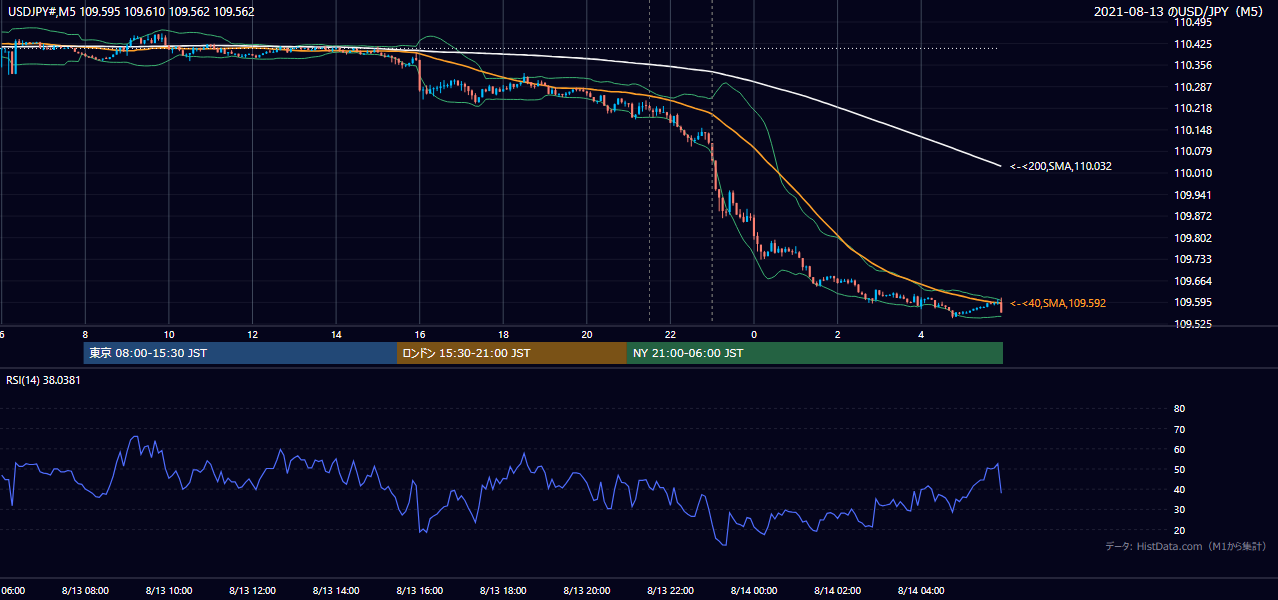
Task: Click price axis value 110.010
Action: coord(1192,173)
